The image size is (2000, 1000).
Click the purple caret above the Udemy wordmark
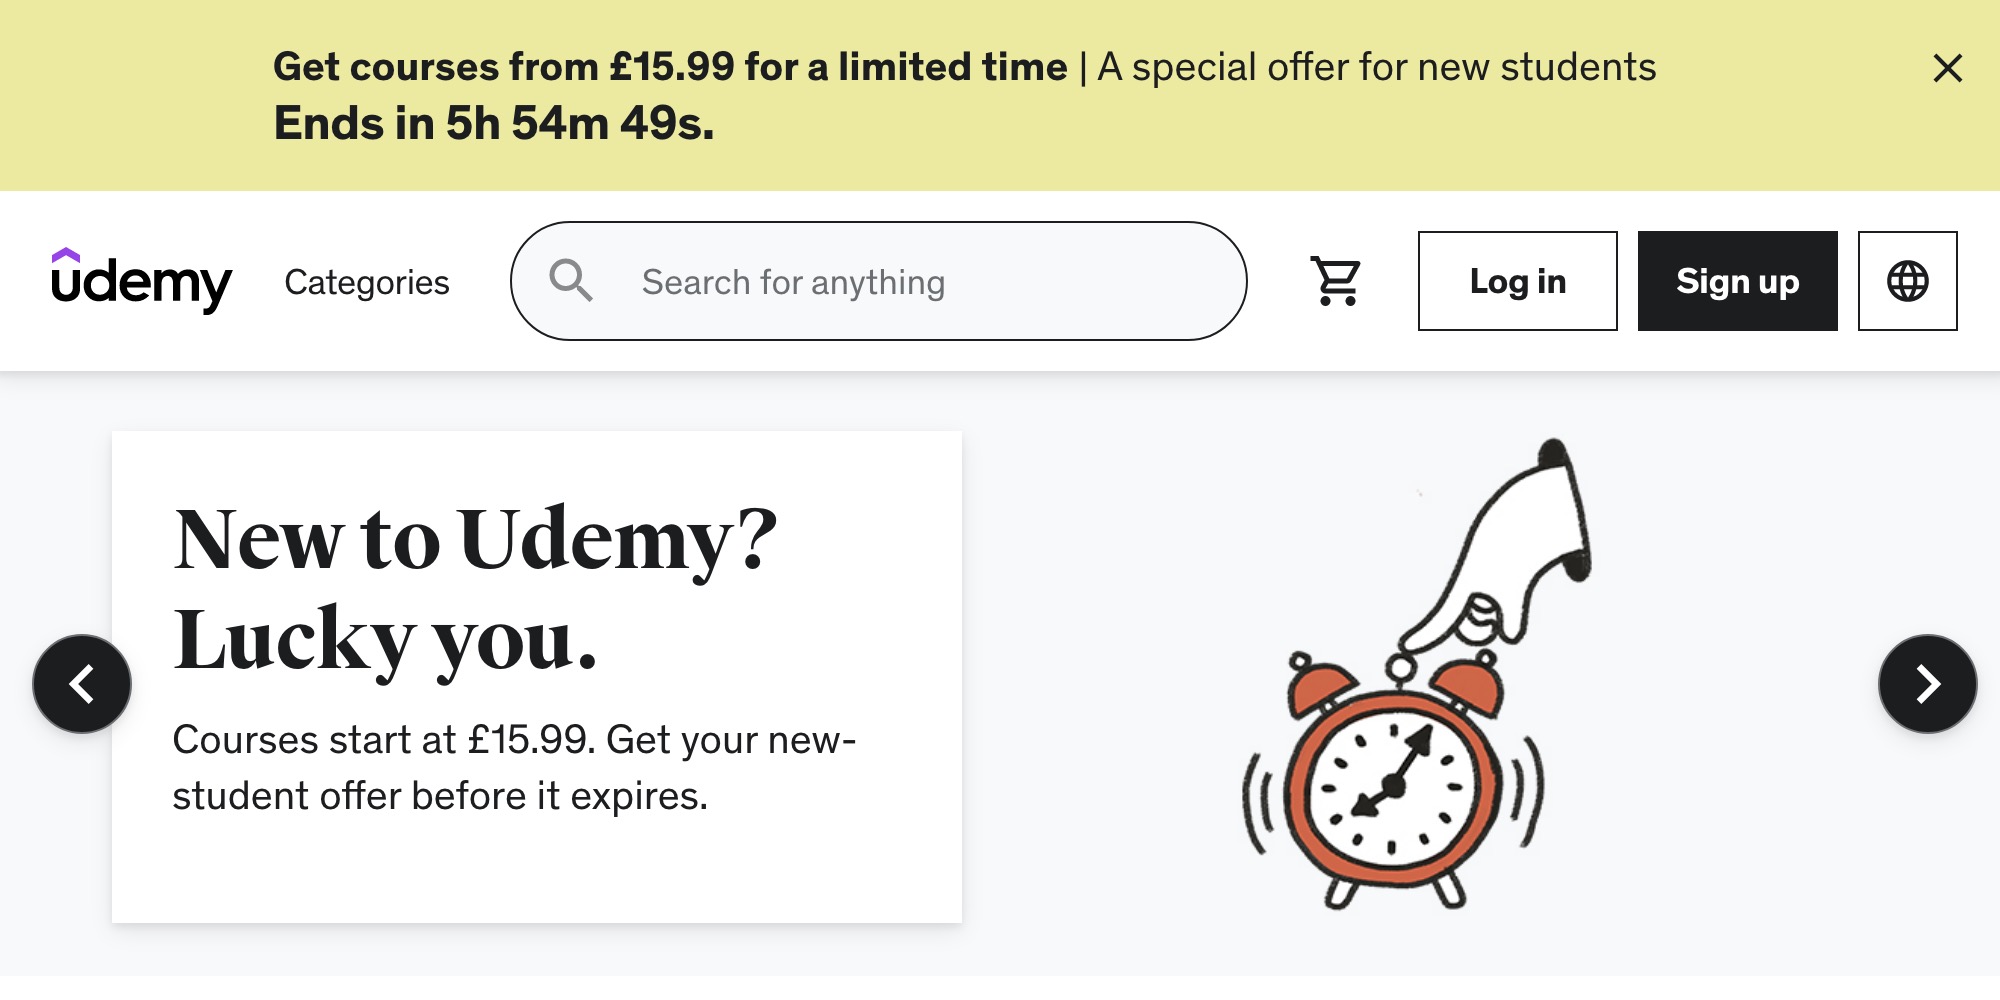(66, 253)
